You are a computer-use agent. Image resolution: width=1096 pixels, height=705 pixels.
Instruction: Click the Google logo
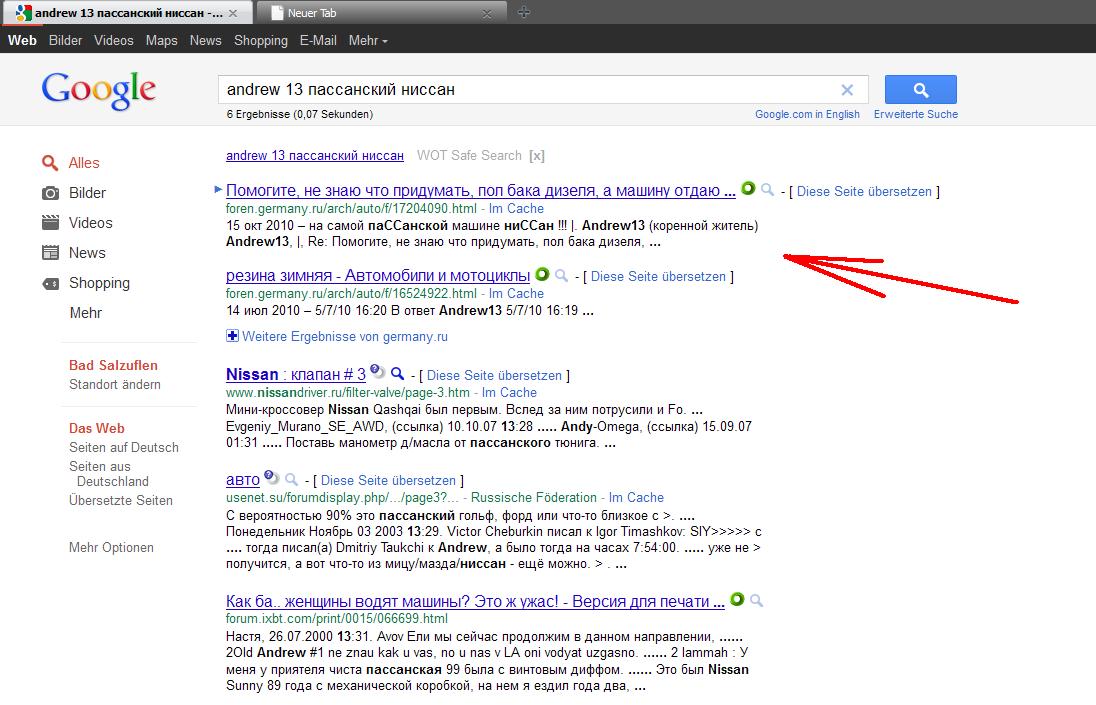[99, 90]
